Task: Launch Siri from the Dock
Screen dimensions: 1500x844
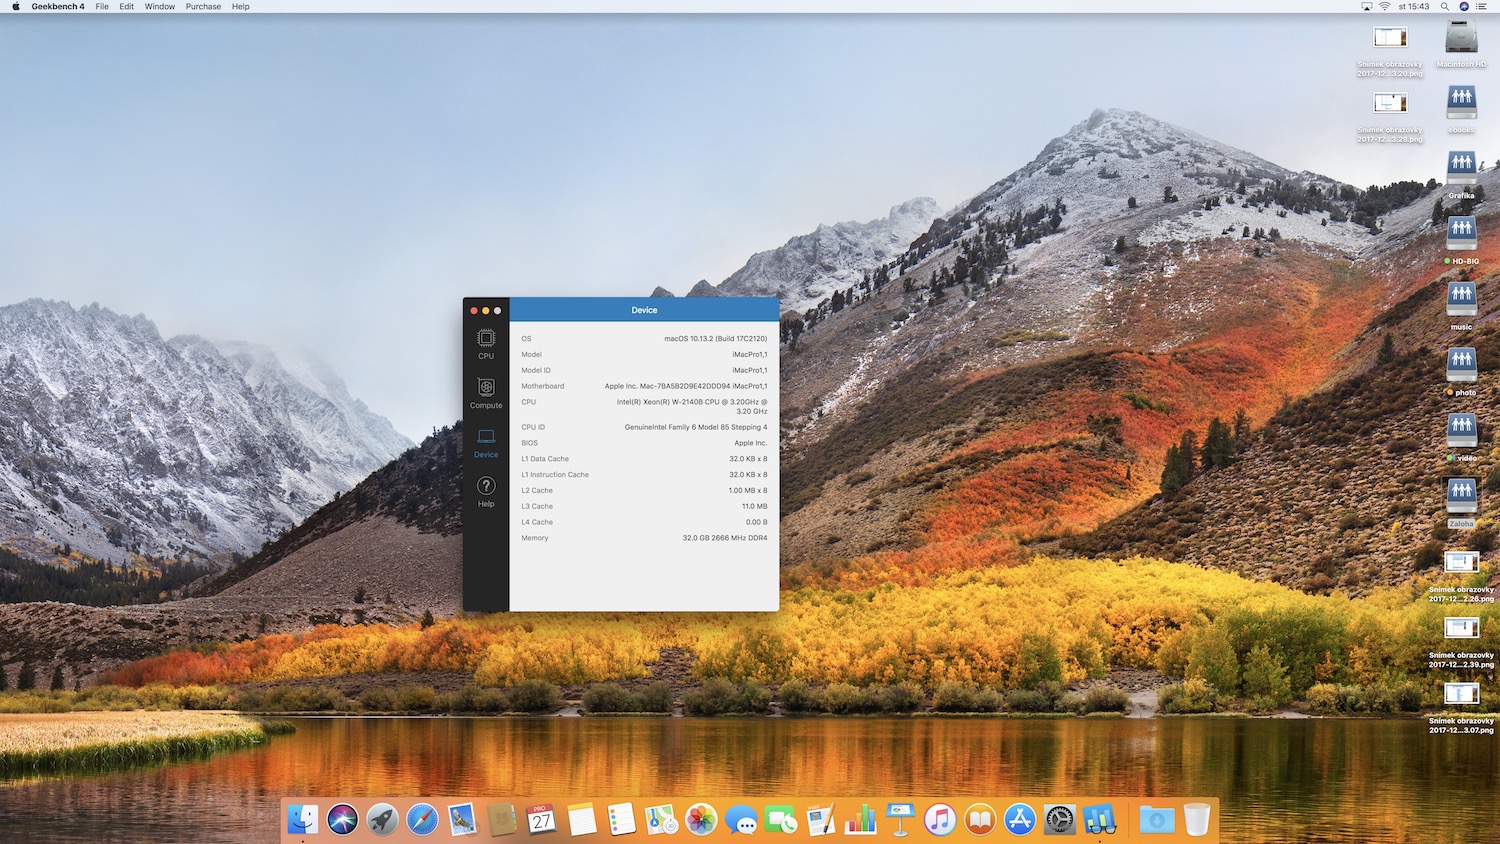Action: click(x=343, y=820)
